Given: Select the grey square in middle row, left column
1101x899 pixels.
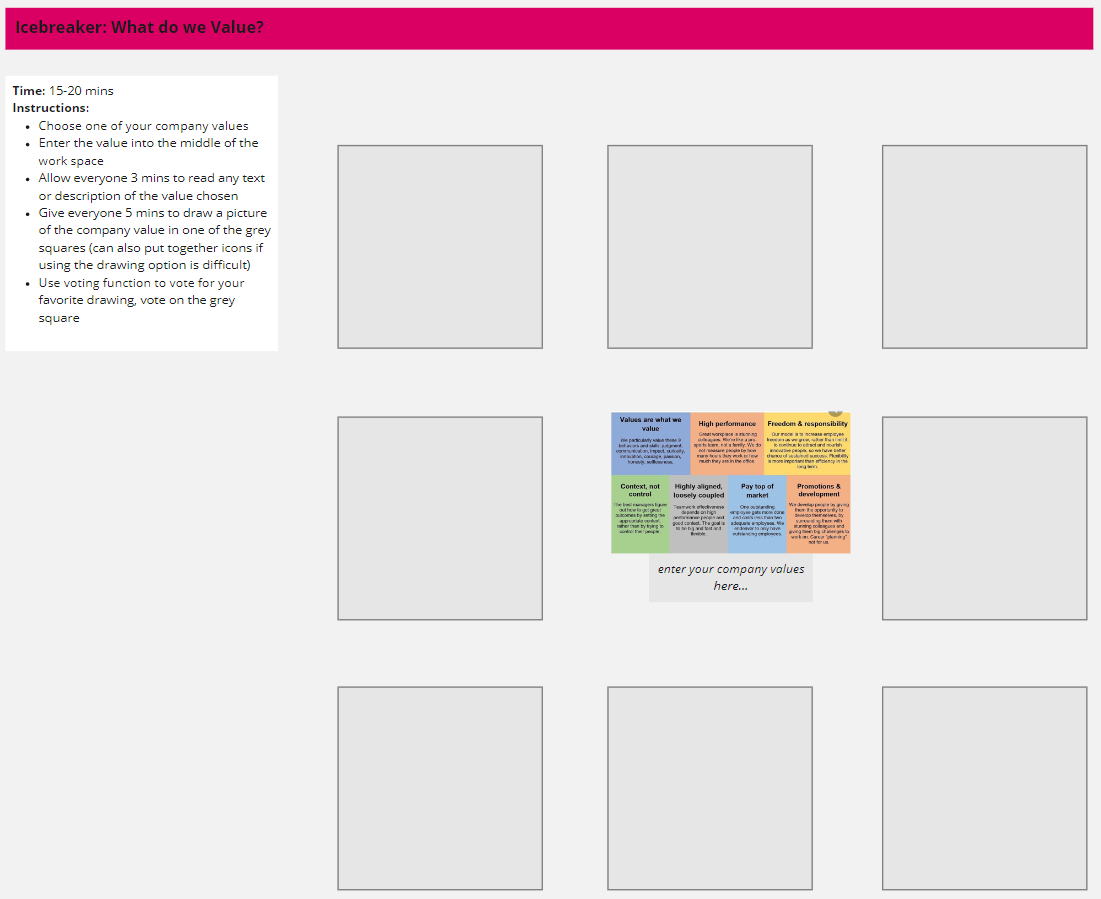Looking at the screenshot, I should [440, 518].
